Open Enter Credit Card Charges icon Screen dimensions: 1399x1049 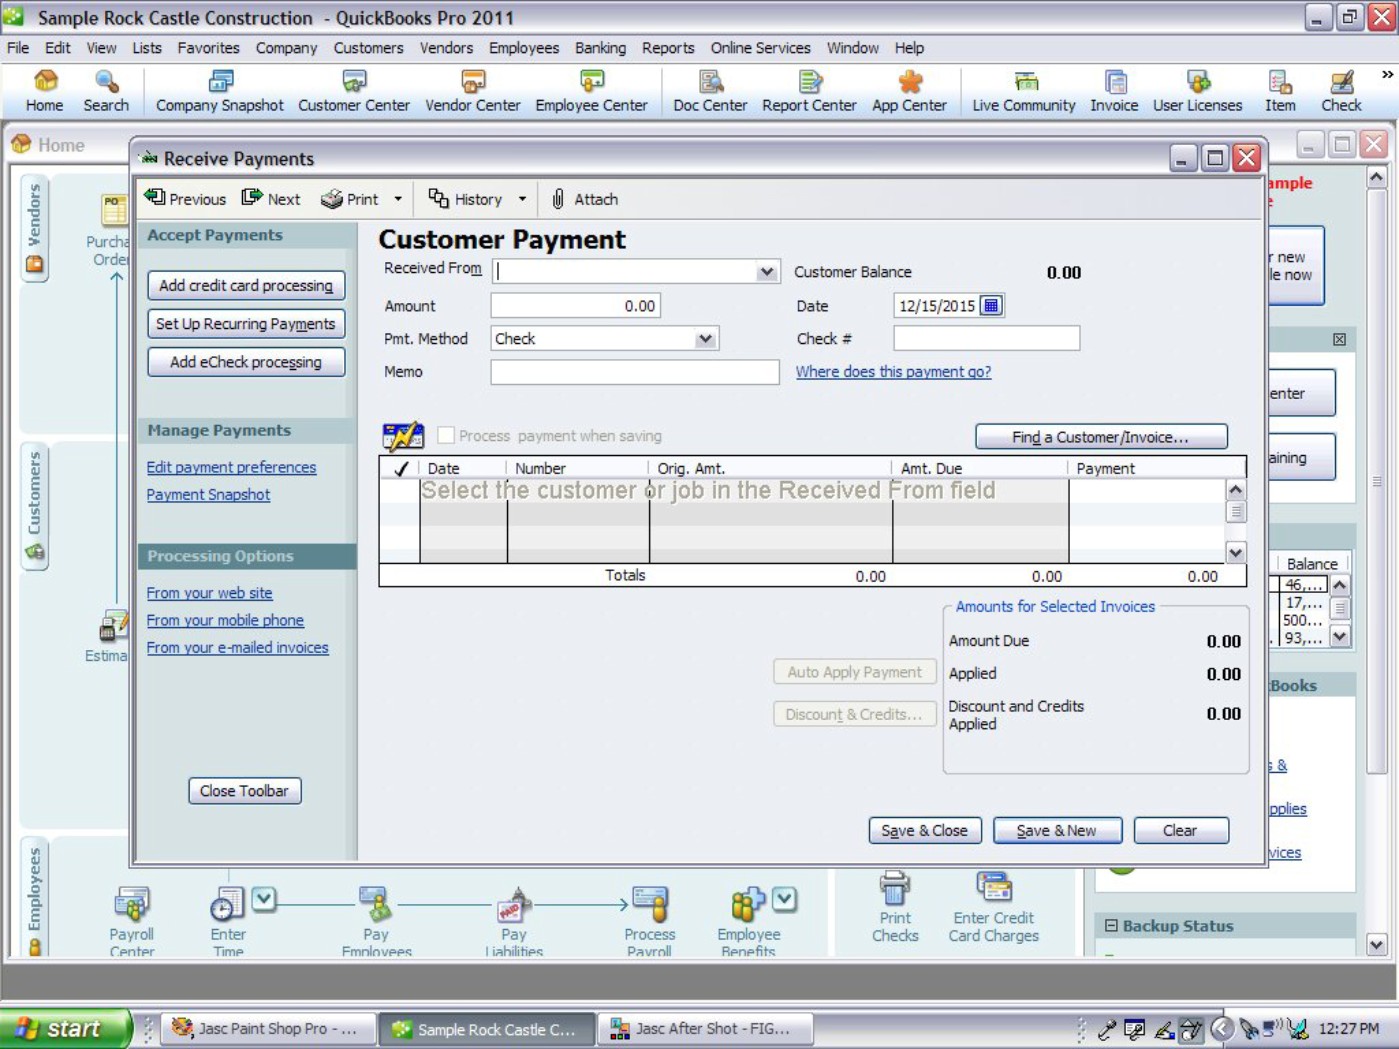(994, 907)
